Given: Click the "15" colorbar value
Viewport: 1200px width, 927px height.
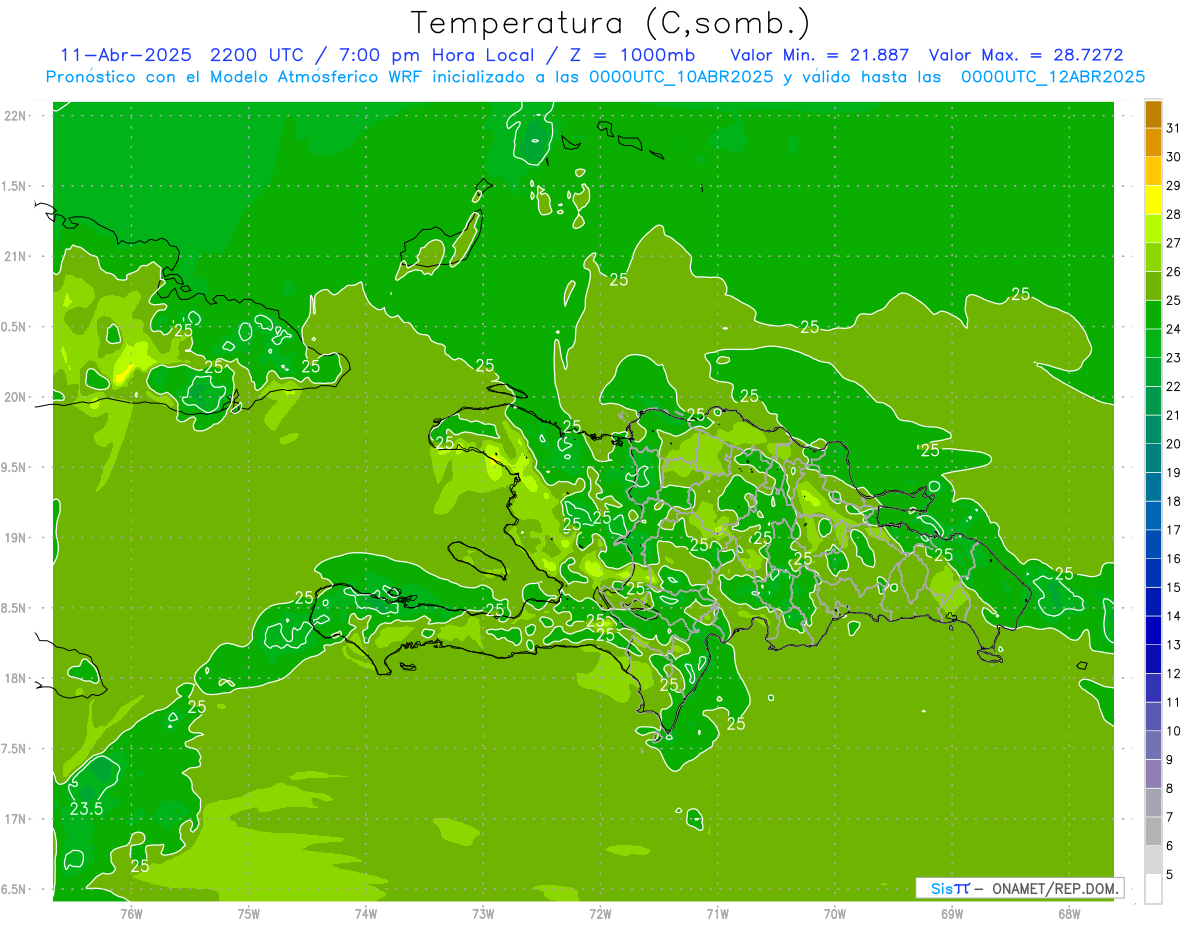Looking at the screenshot, I should point(1174,587).
